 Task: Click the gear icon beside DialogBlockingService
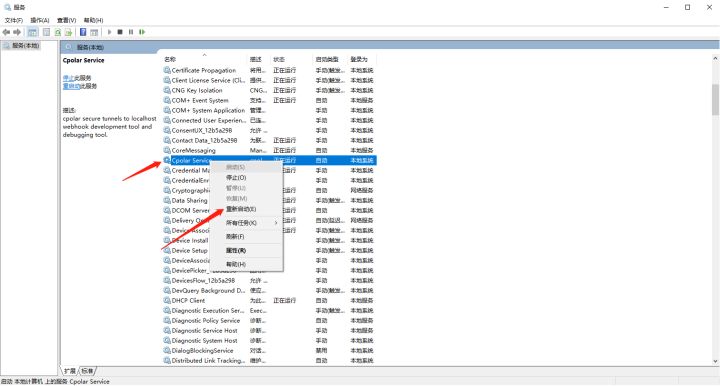(x=167, y=351)
